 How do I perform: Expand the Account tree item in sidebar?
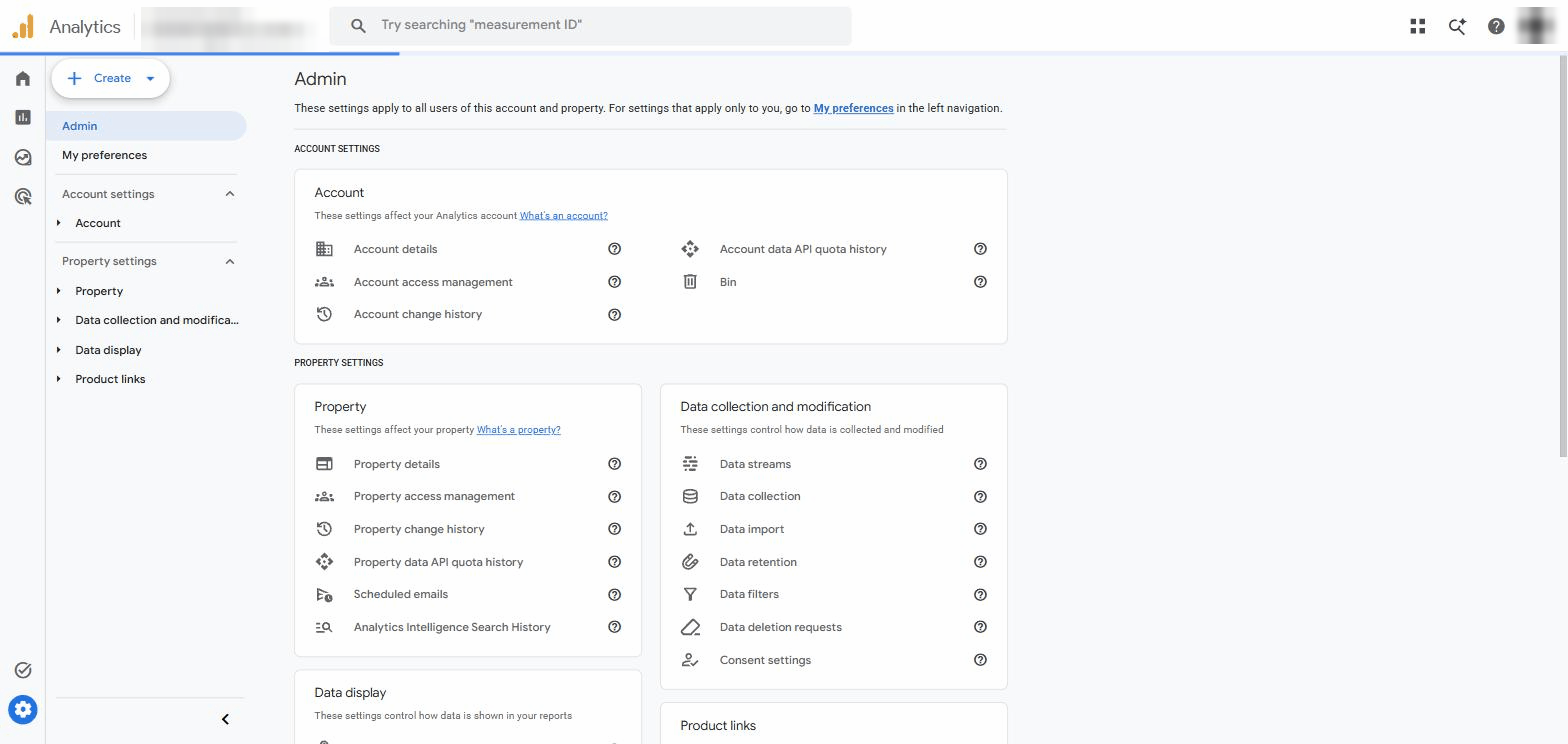tap(59, 223)
